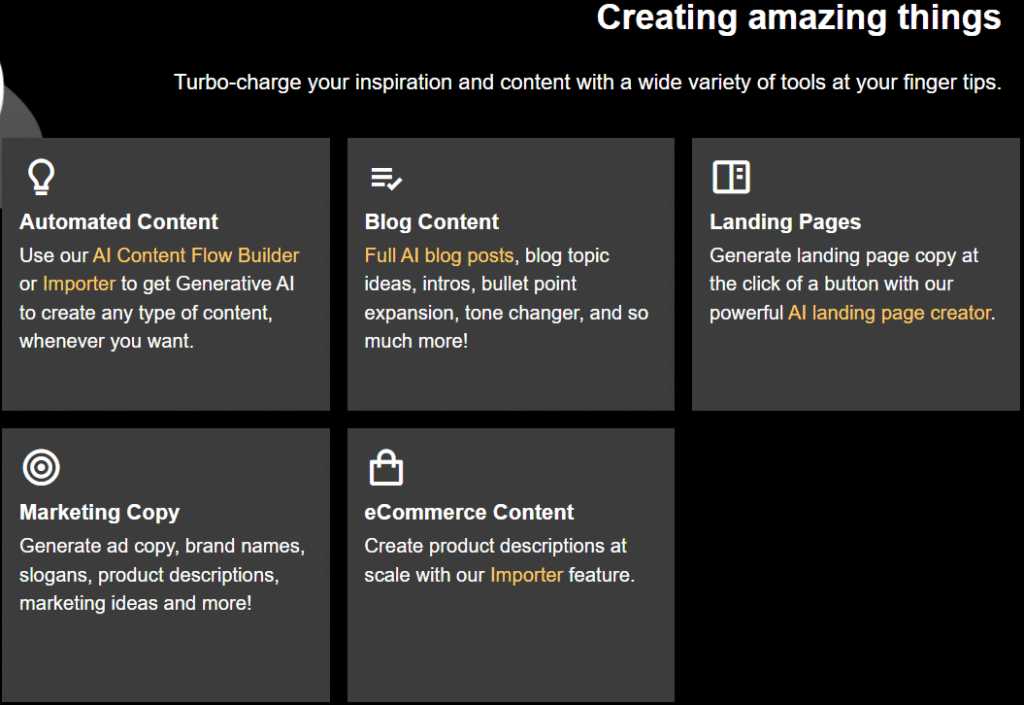The height and width of the screenshot is (705, 1024).
Task: Click the Automated Content heading
Action: click(x=119, y=222)
